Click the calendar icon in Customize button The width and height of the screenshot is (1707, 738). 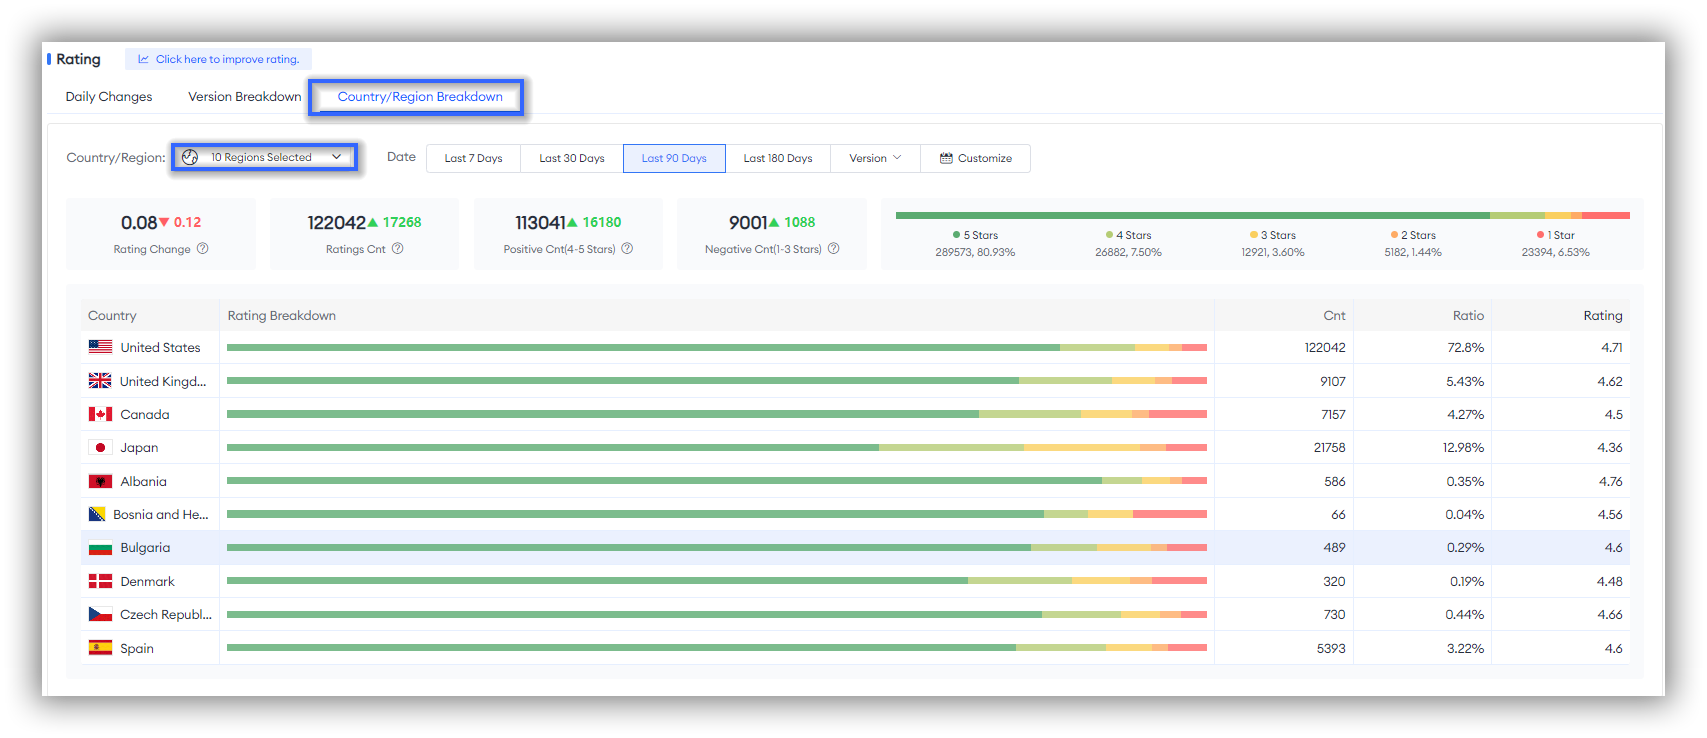[946, 158]
